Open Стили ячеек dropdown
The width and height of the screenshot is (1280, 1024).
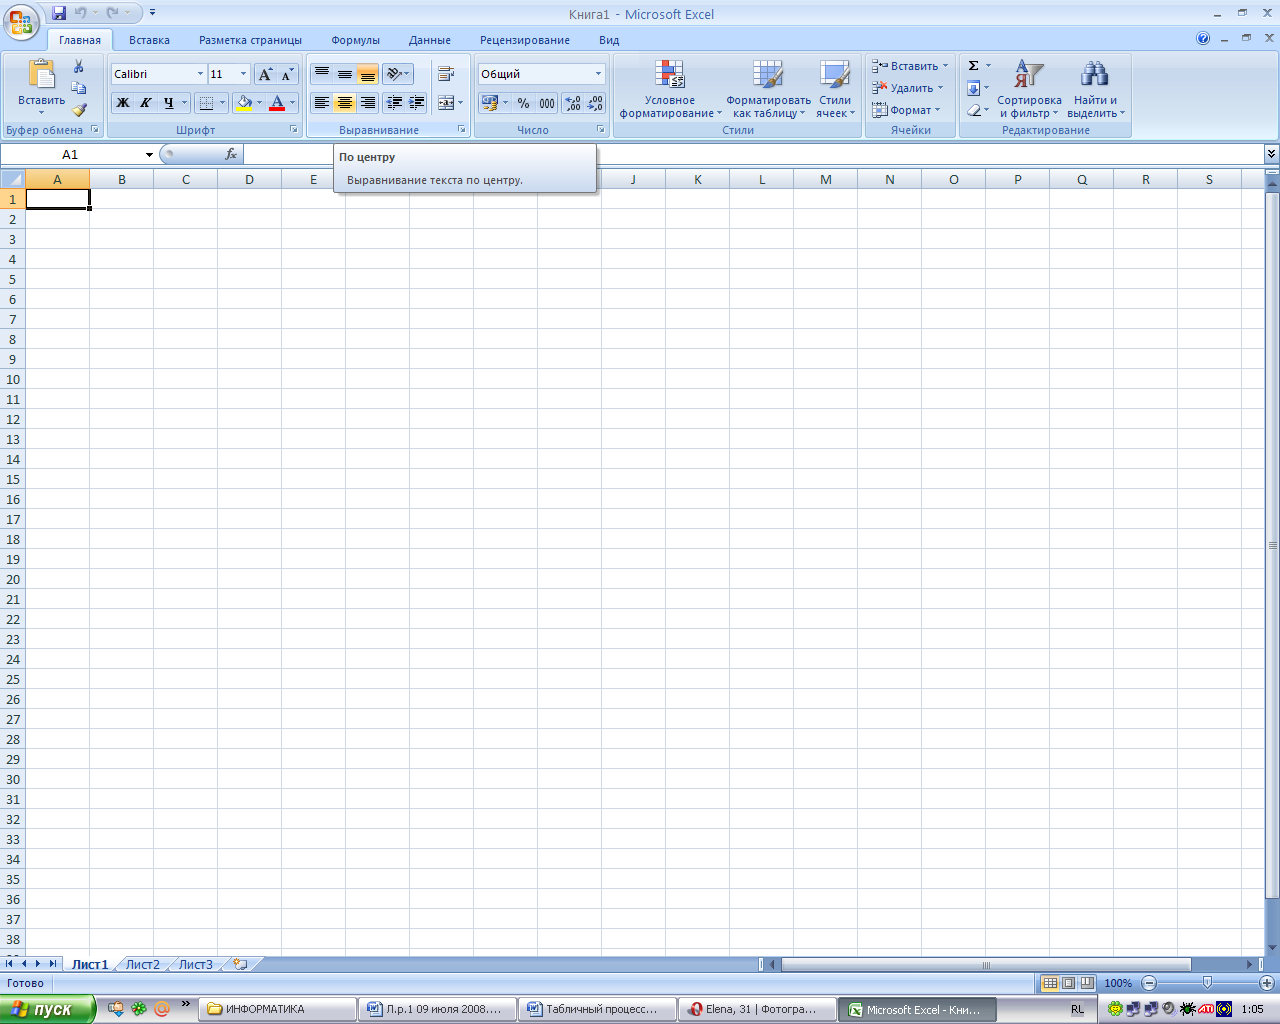tap(835, 88)
